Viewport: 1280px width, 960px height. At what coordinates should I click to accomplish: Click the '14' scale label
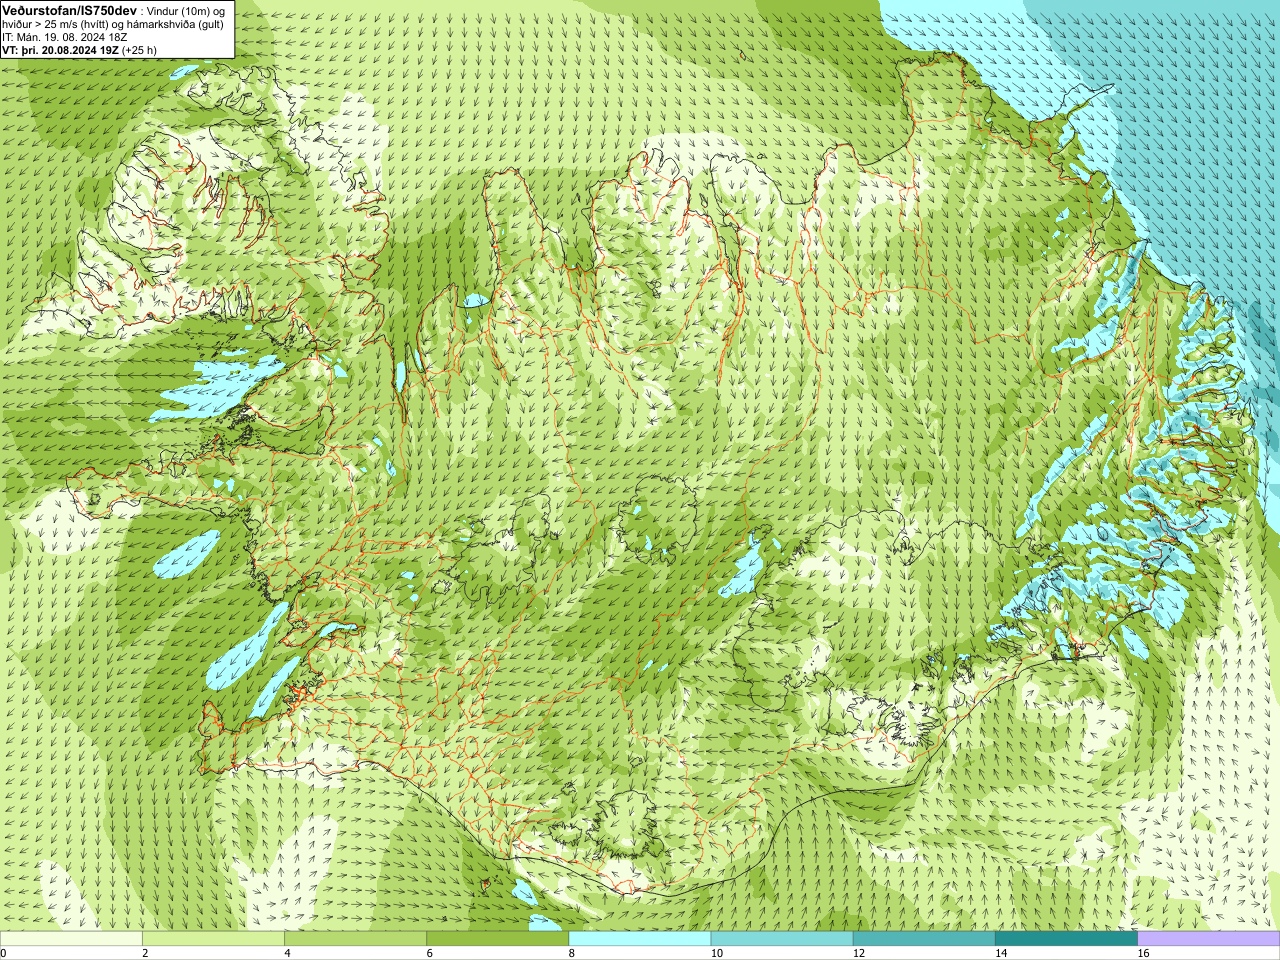1000,953
